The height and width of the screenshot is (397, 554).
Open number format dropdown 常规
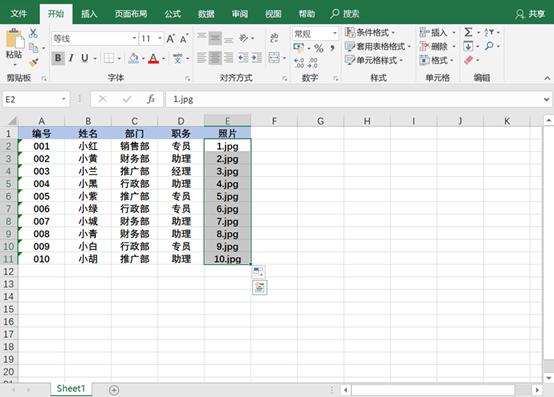tap(335, 34)
